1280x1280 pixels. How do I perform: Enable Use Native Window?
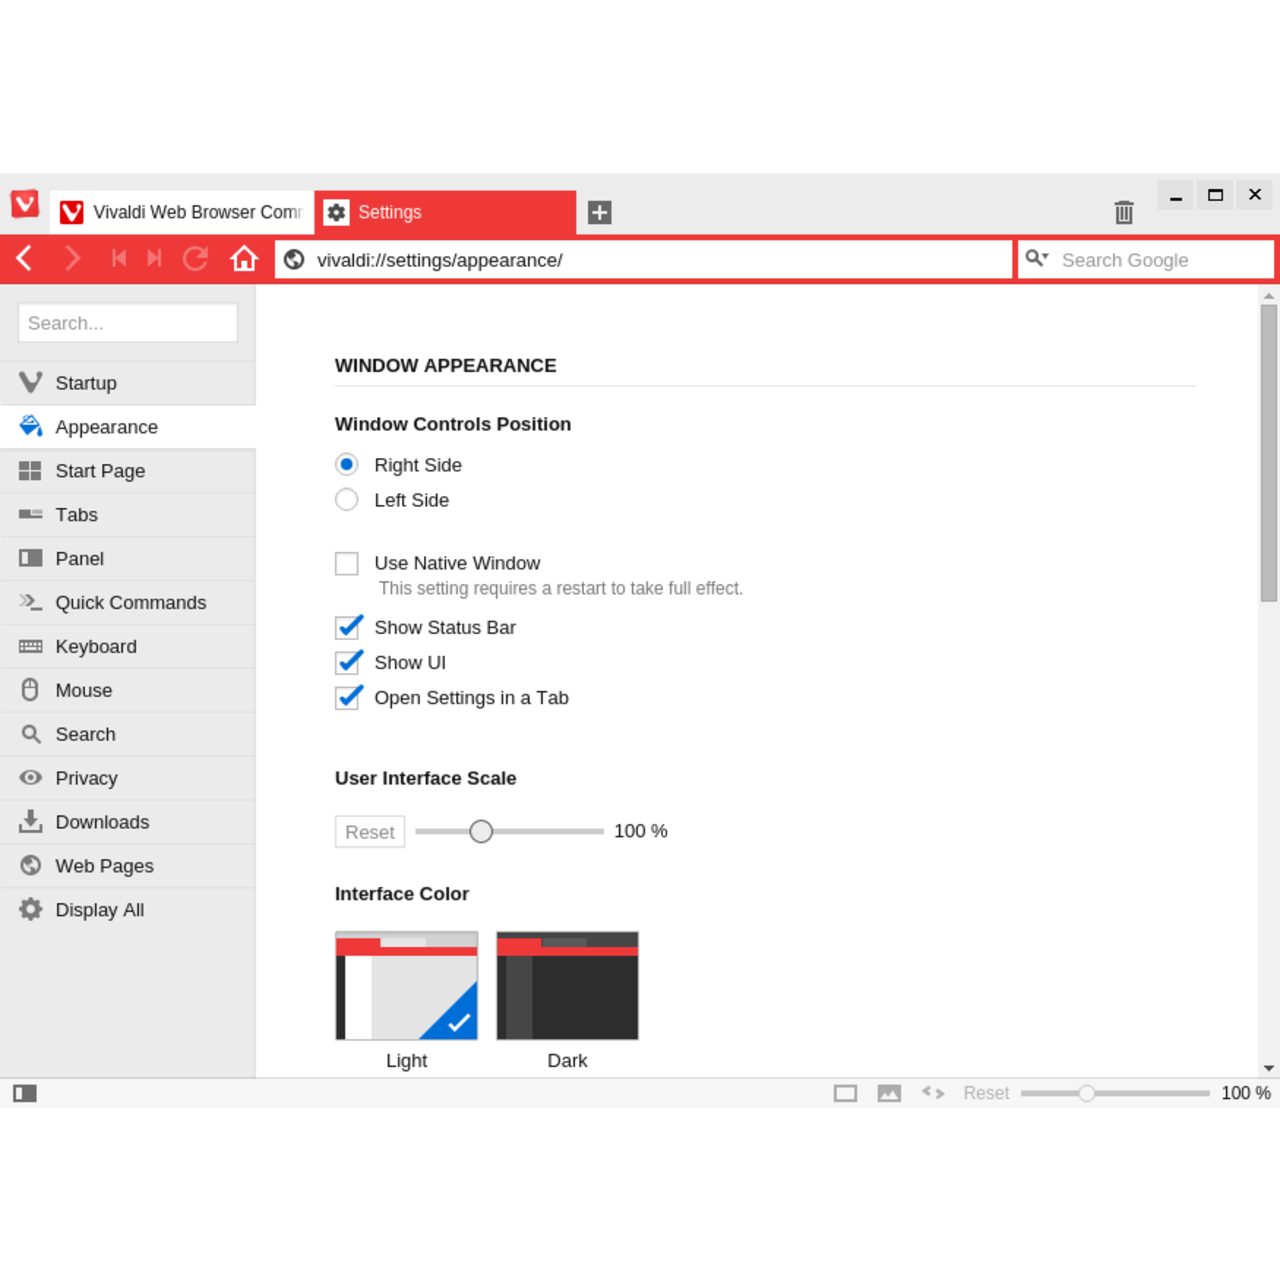[346, 563]
